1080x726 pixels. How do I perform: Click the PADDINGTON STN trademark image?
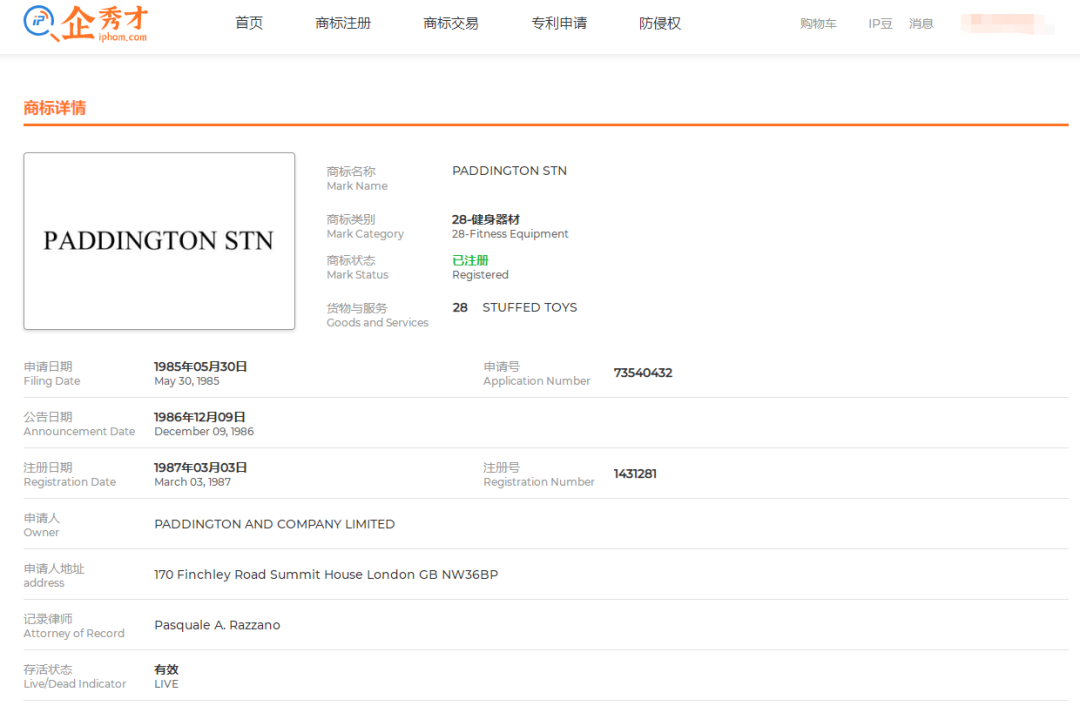pyautogui.click(x=159, y=241)
